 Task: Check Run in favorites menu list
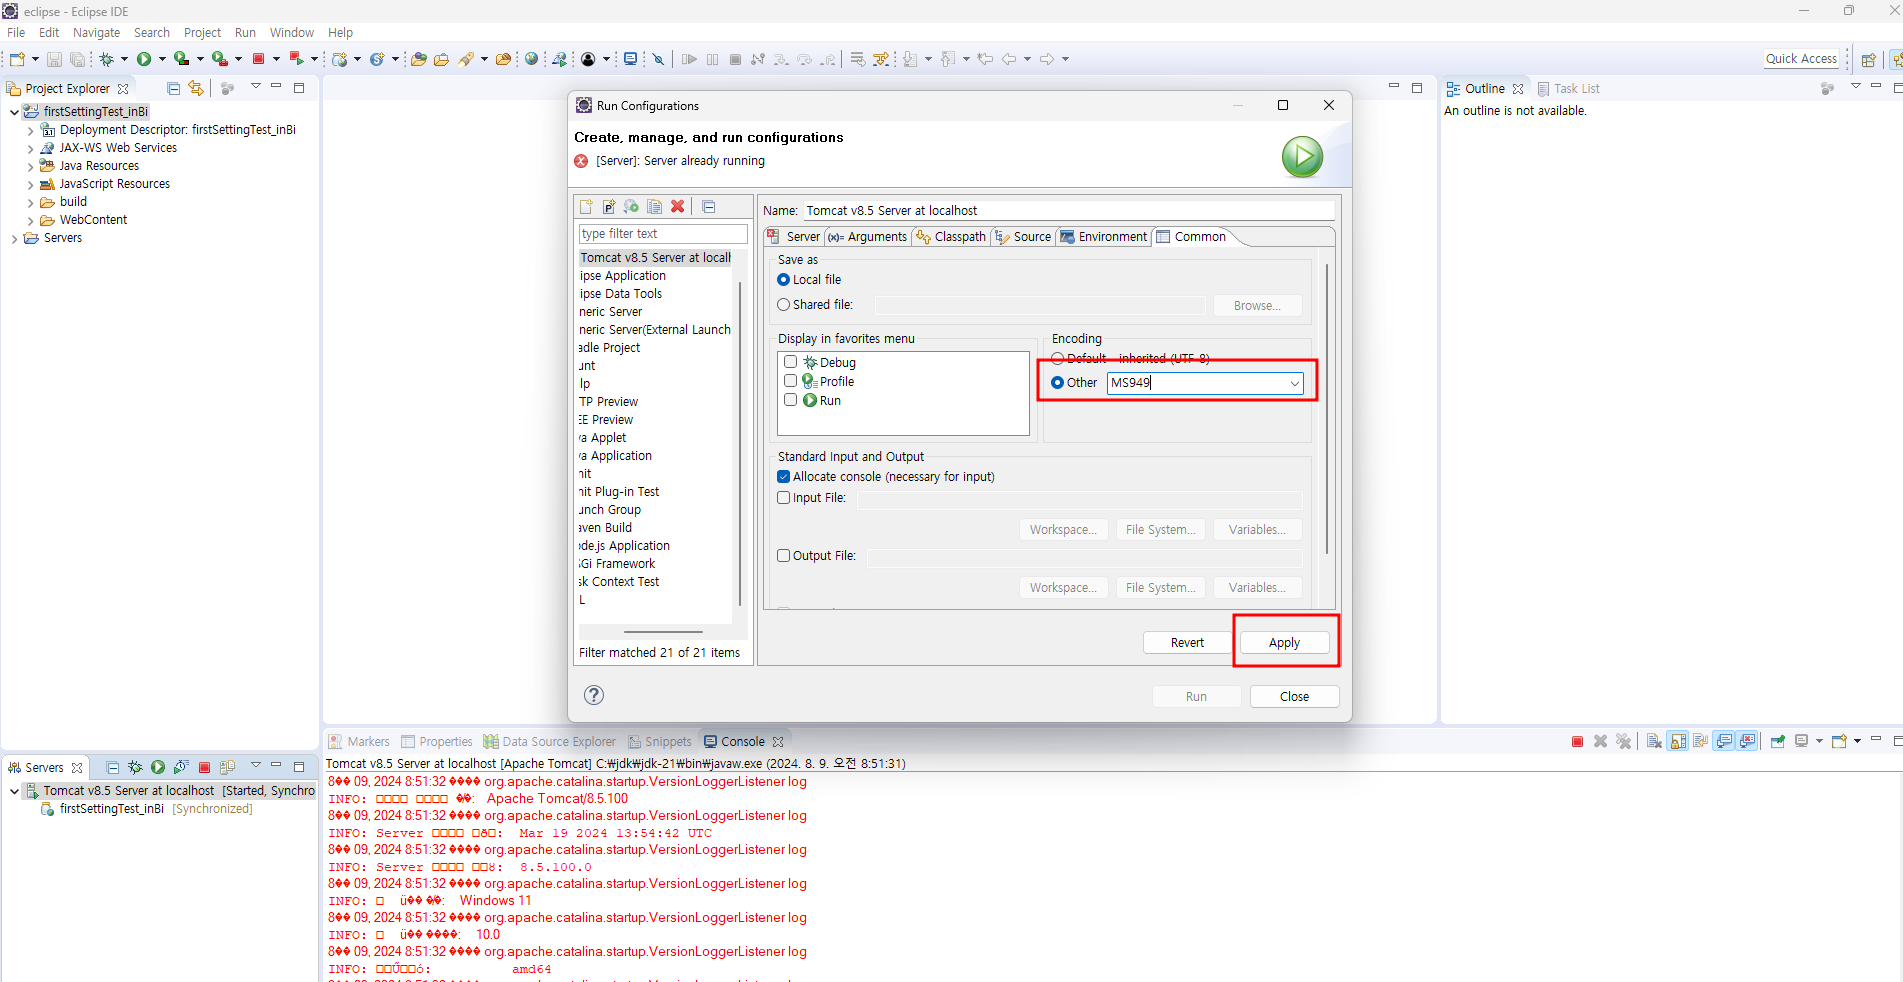pyautogui.click(x=790, y=400)
